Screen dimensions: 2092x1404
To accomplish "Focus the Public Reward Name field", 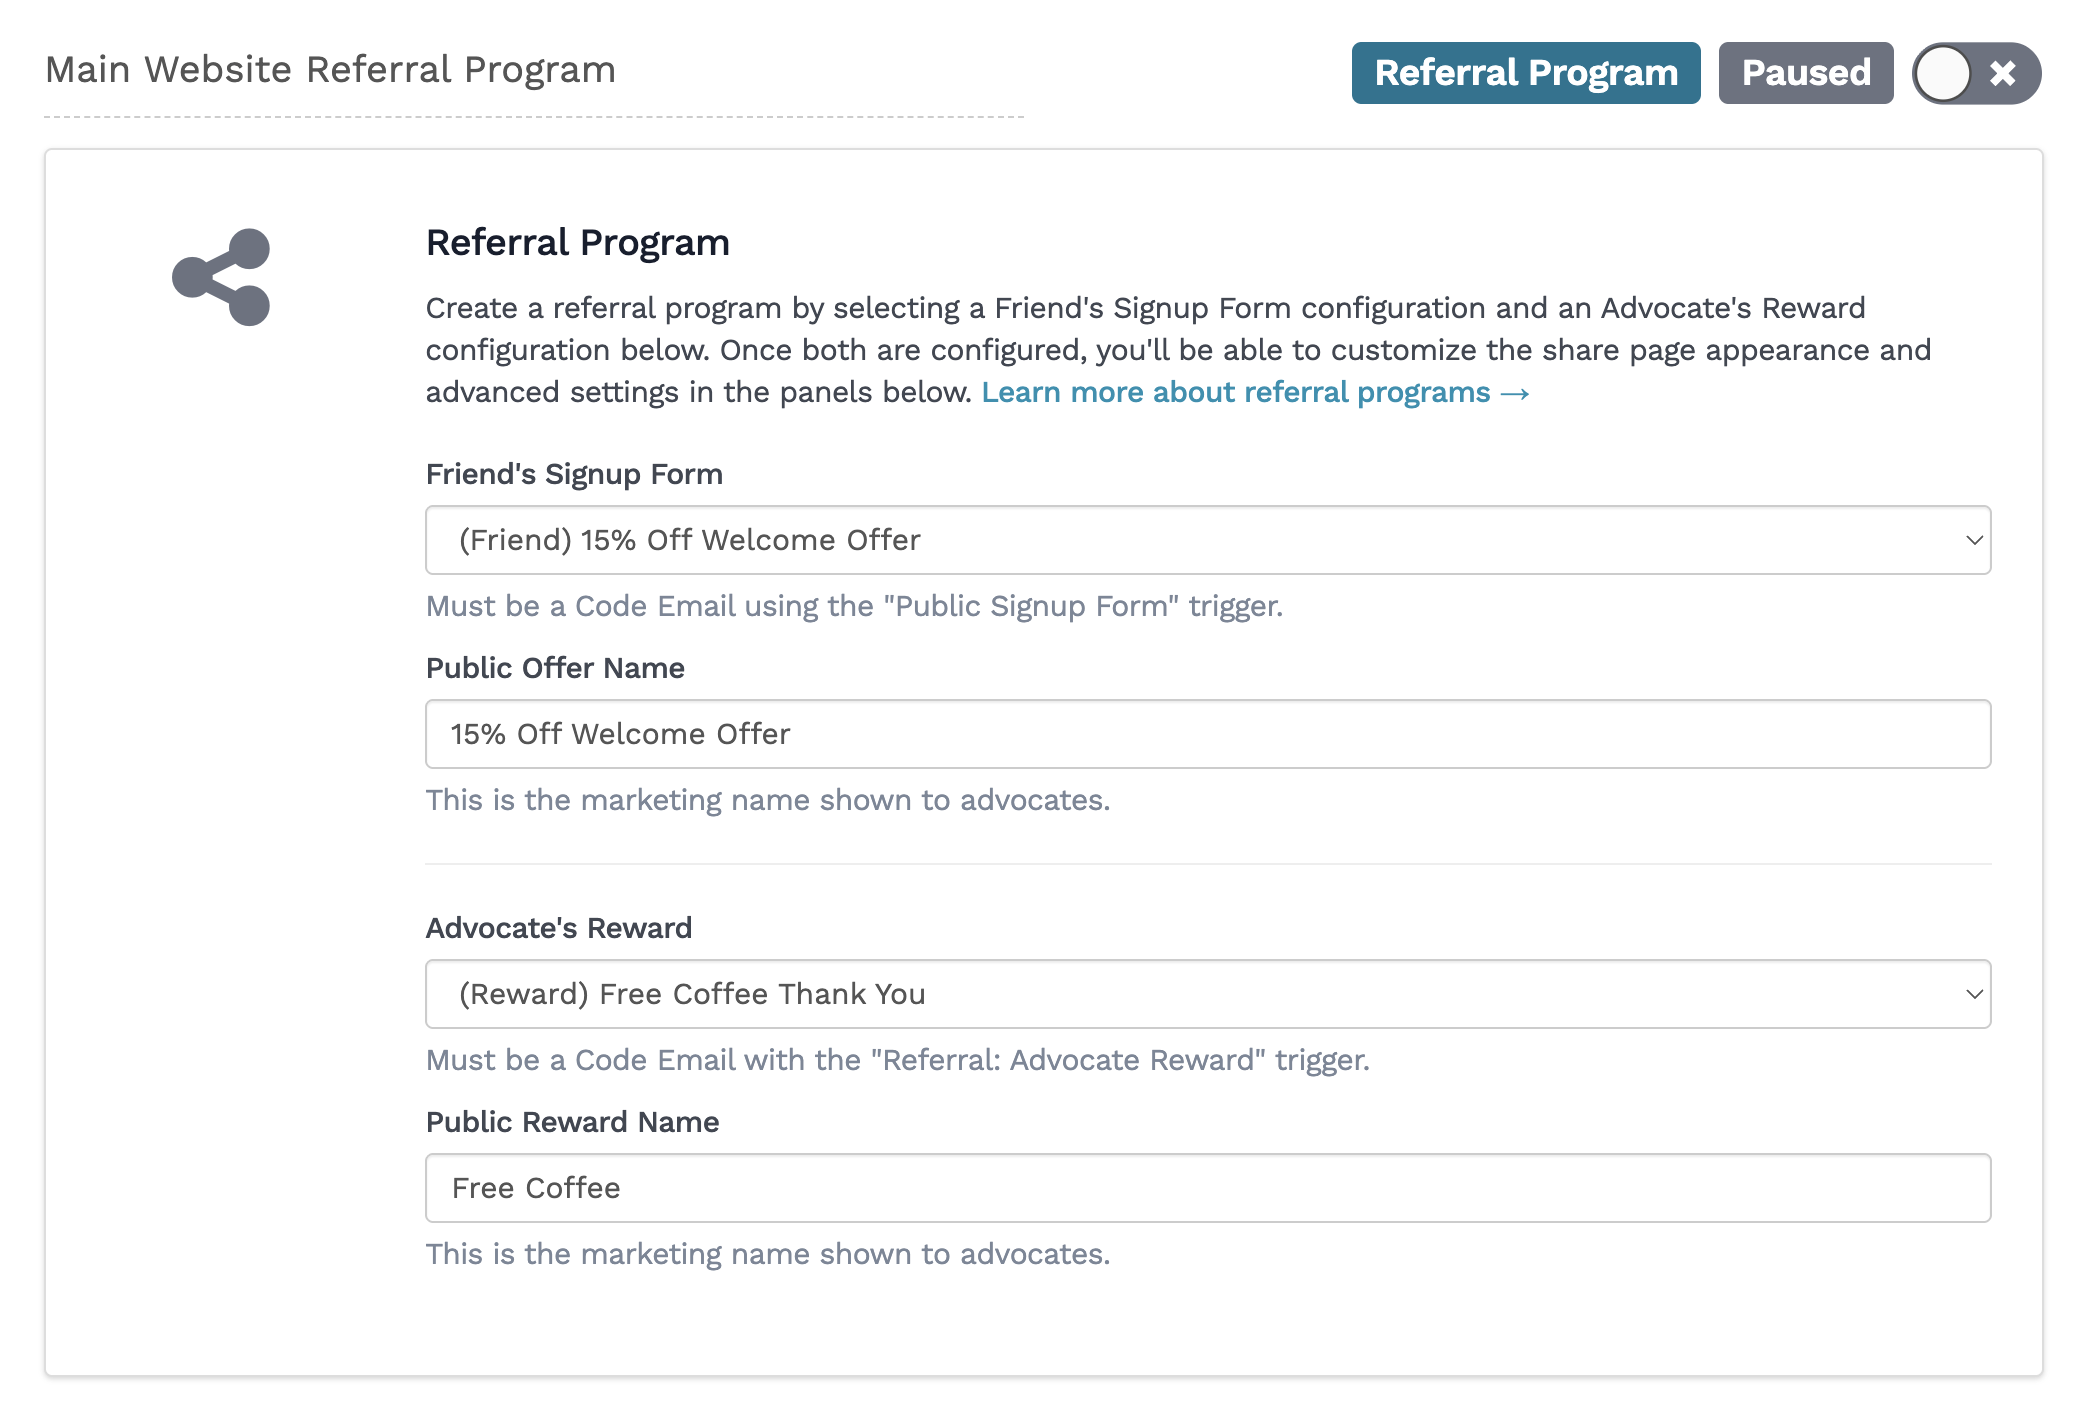I will click(x=1207, y=1188).
